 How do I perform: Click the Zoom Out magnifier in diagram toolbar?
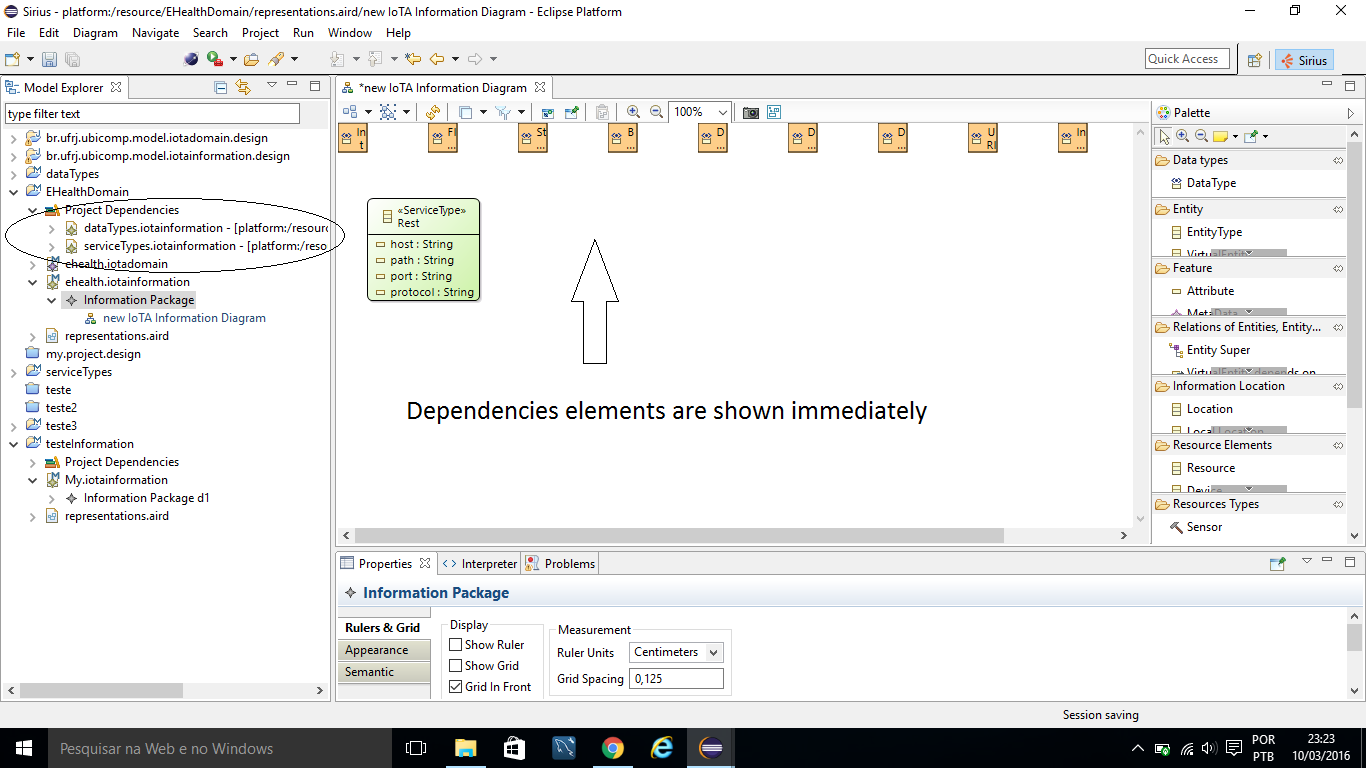coord(656,112)
